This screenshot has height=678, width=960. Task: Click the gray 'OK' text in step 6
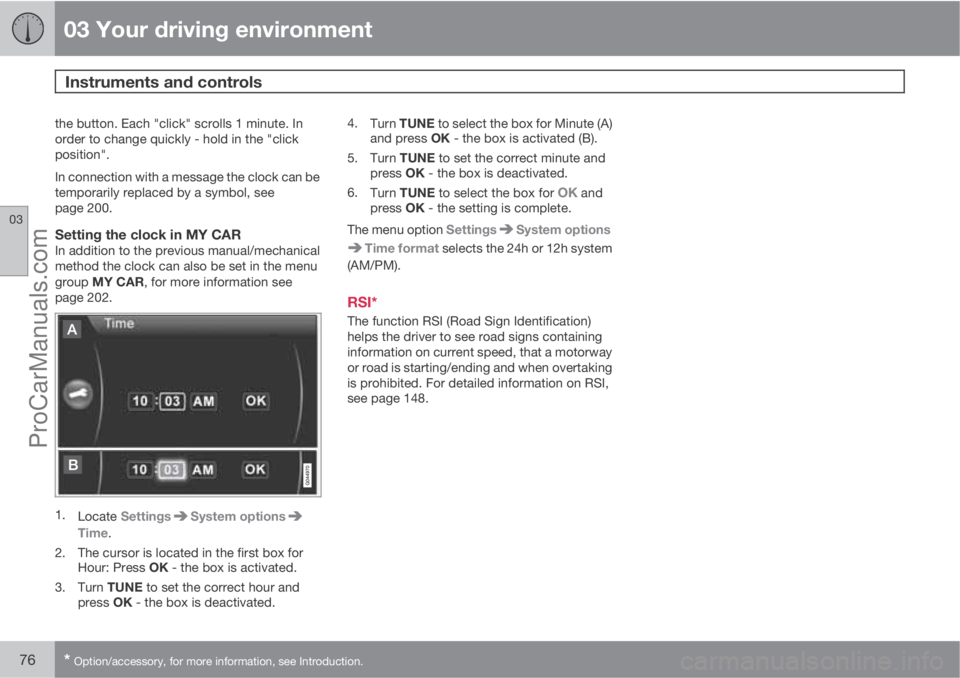point(568,193)
